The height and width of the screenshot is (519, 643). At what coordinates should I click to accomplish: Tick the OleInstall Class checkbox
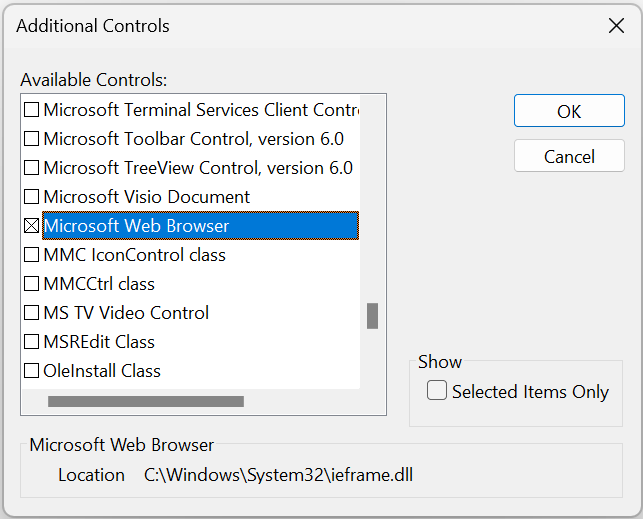tap(32, 371)
